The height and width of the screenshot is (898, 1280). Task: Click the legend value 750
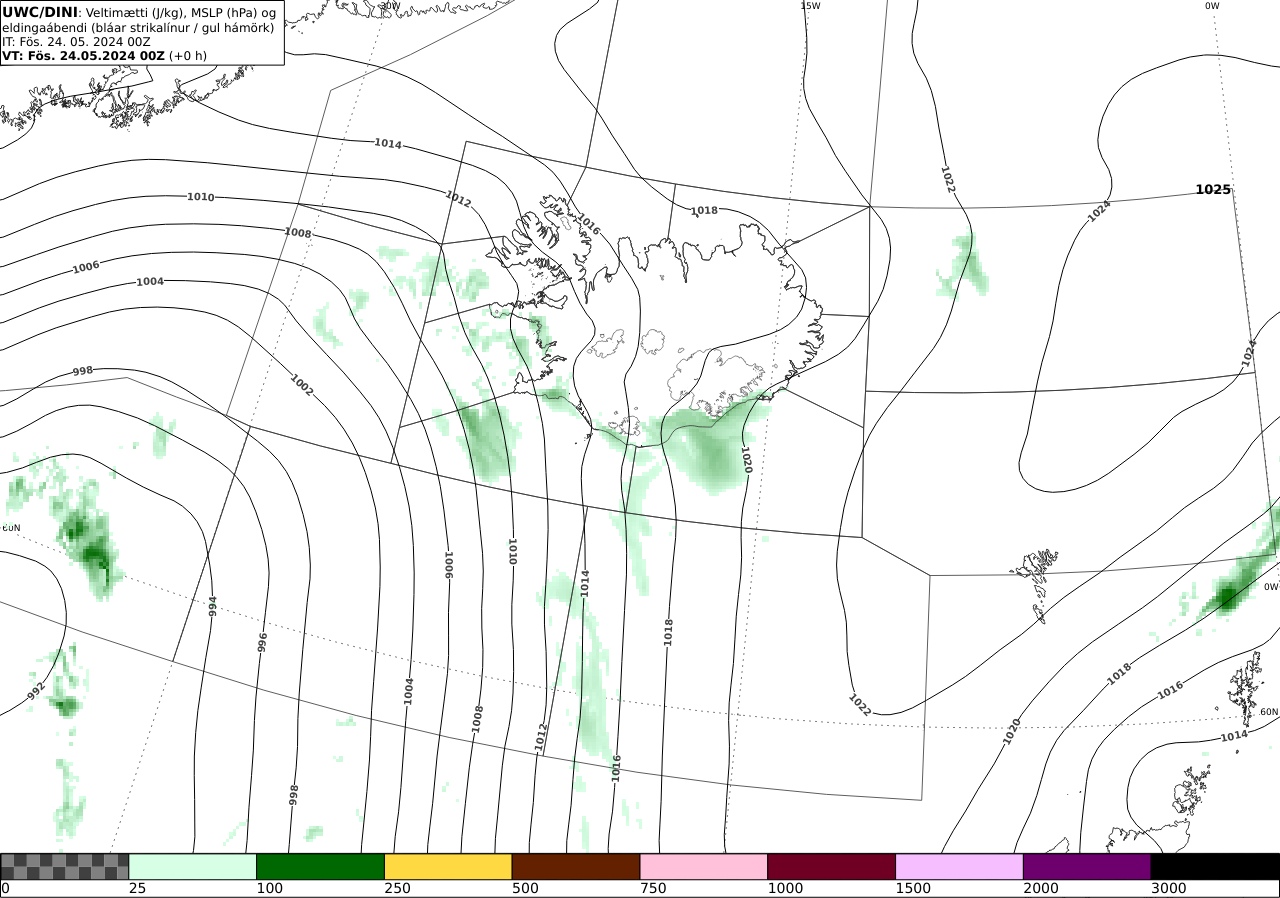(652, 888)
